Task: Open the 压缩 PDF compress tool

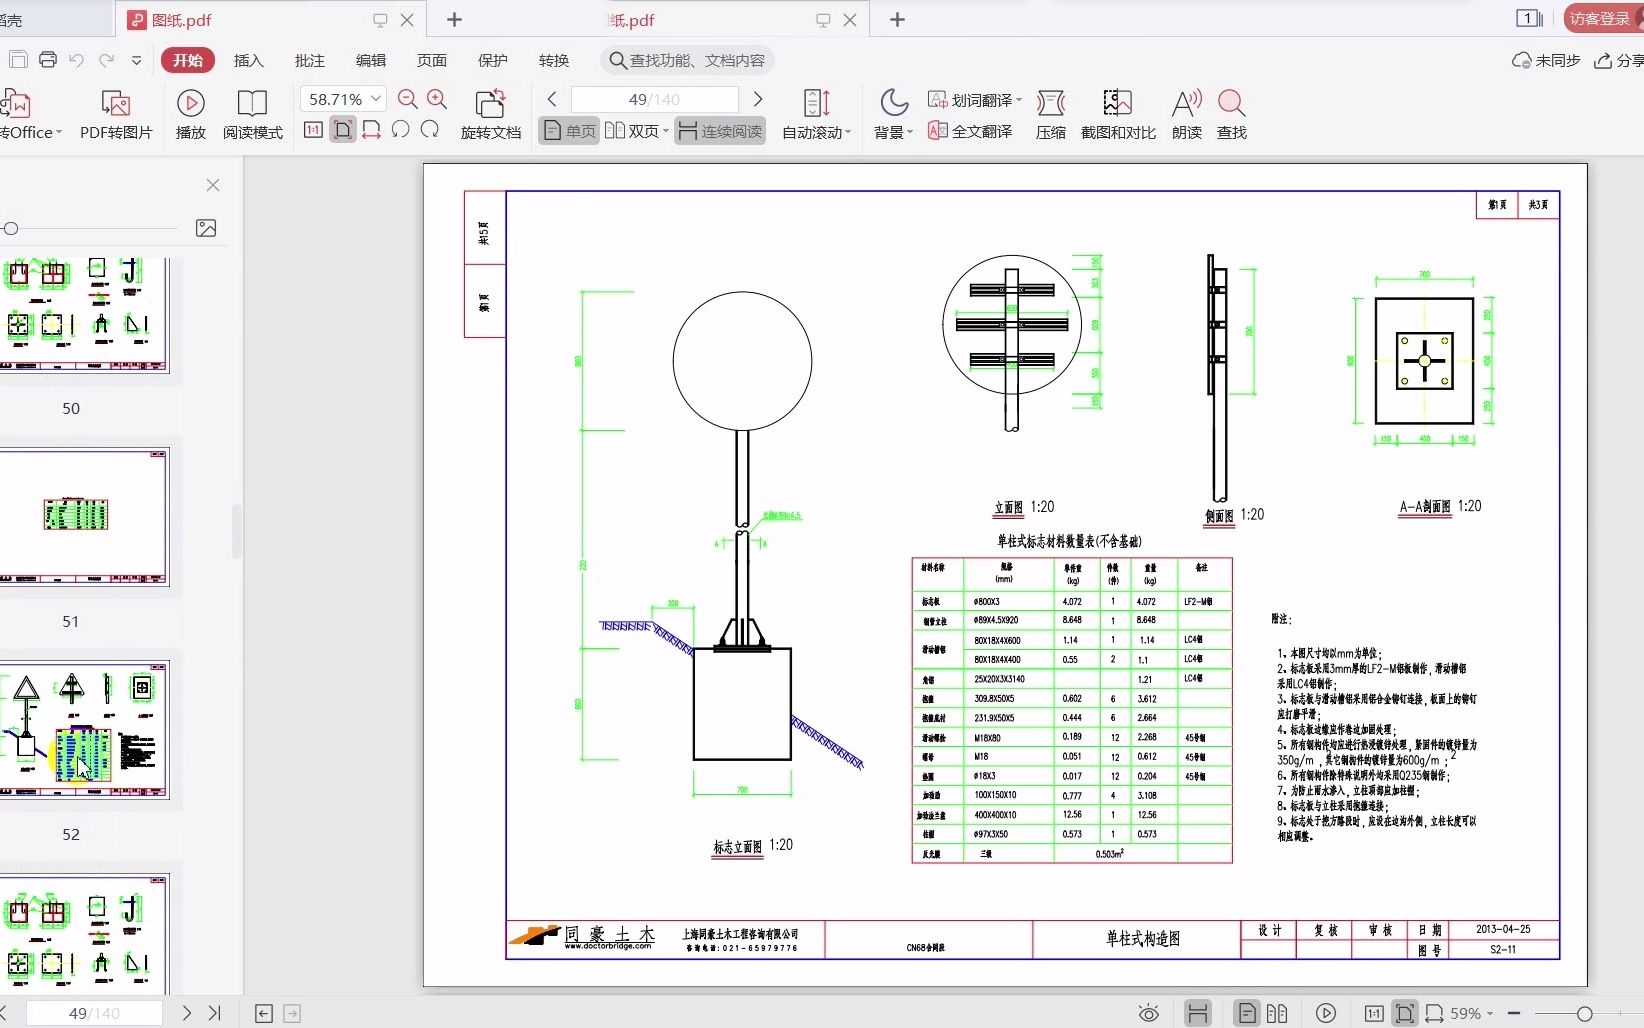Action: point(1051,113)
